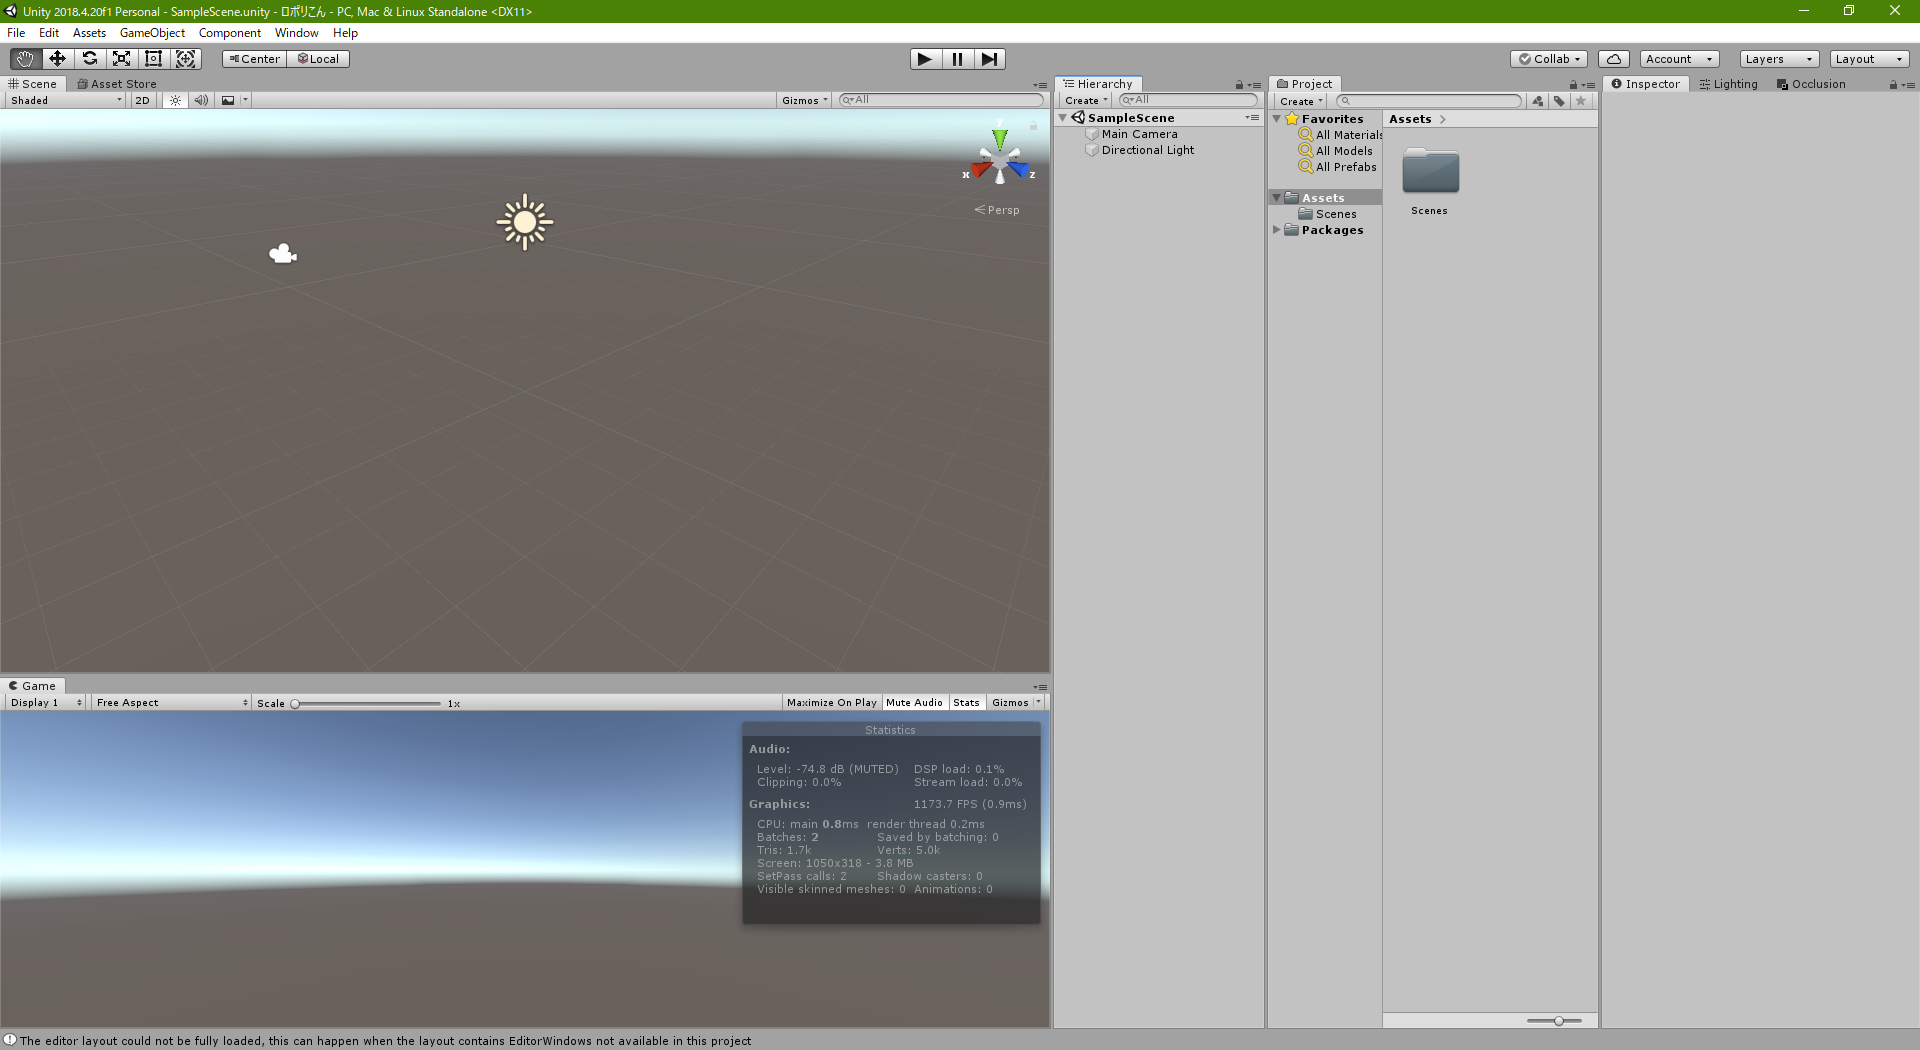Toggle Stats overlay in Game view
1920x1050 pixels.
(x=966, y=703)
